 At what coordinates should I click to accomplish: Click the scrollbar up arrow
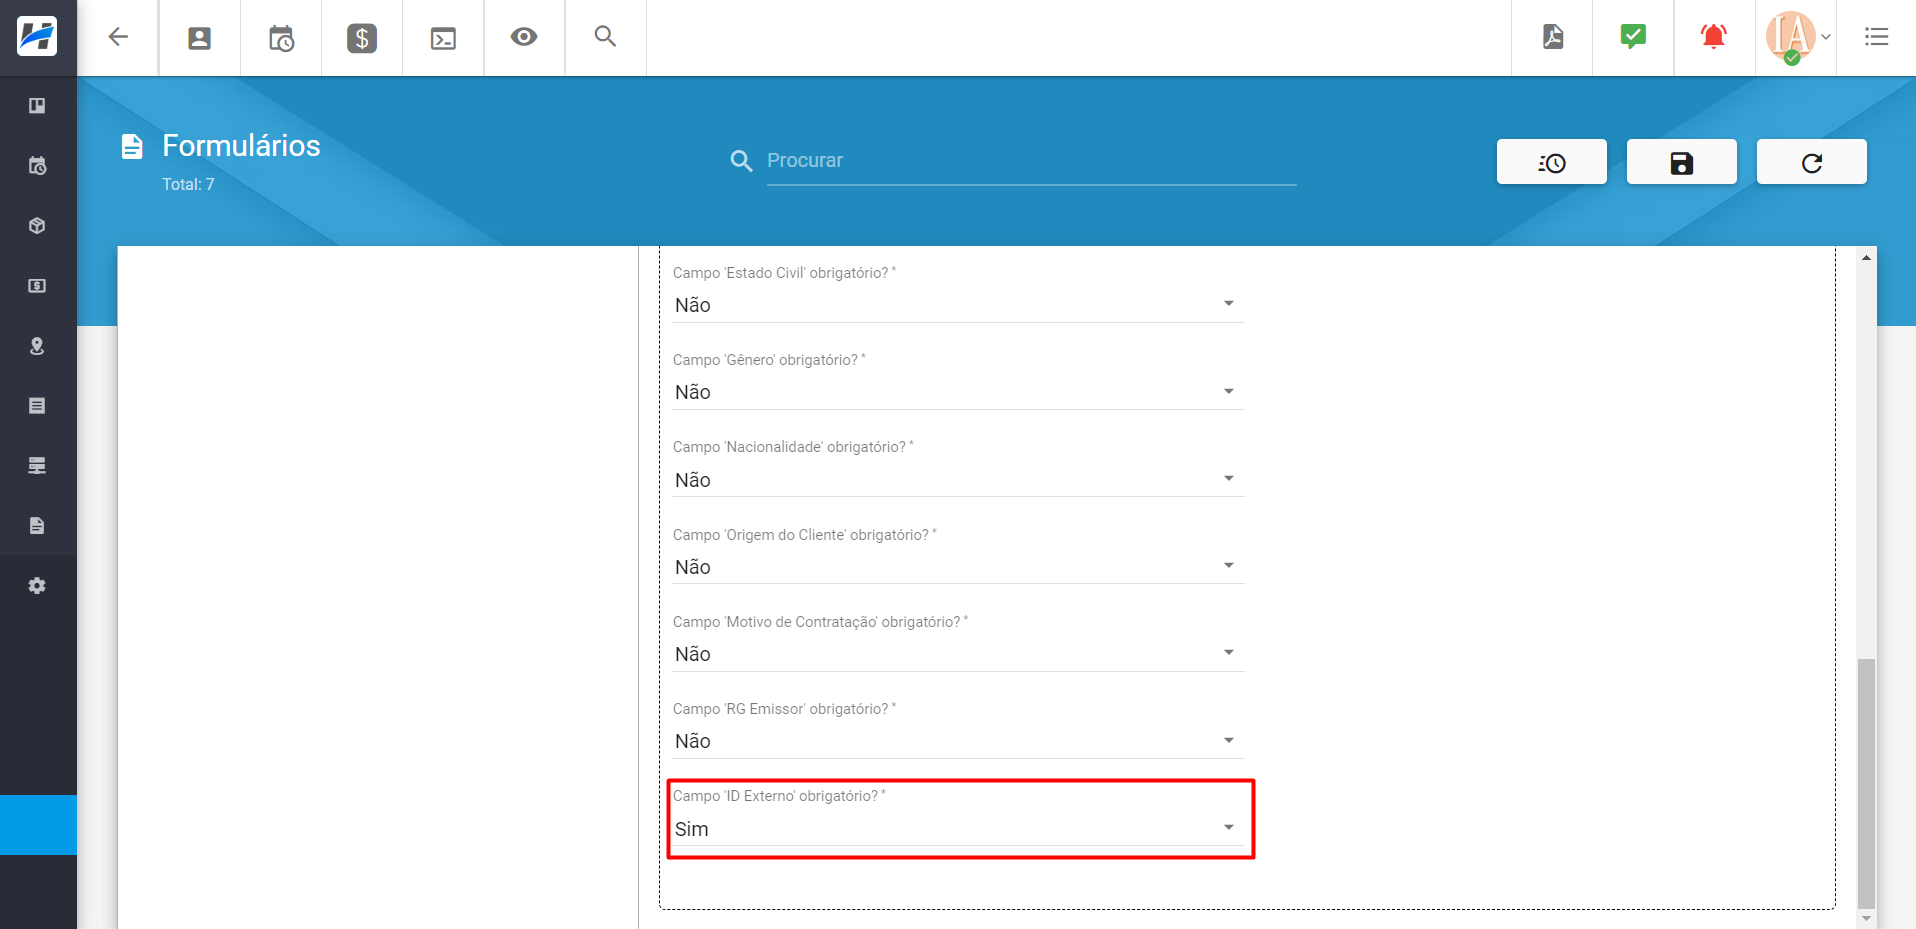tap(1866, 257)
